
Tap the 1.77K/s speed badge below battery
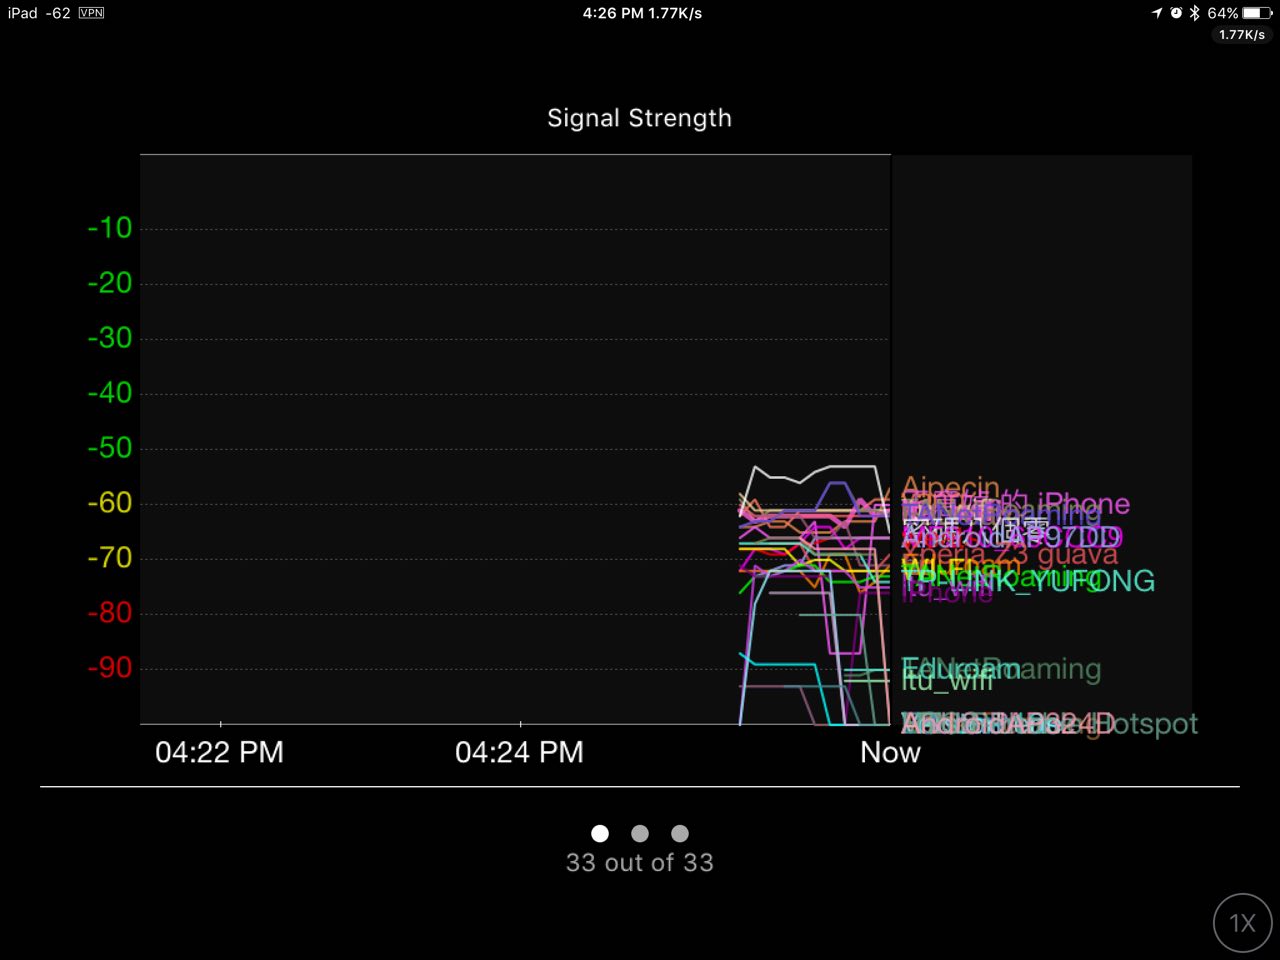pyautogui.click(x=1242, y=34)
